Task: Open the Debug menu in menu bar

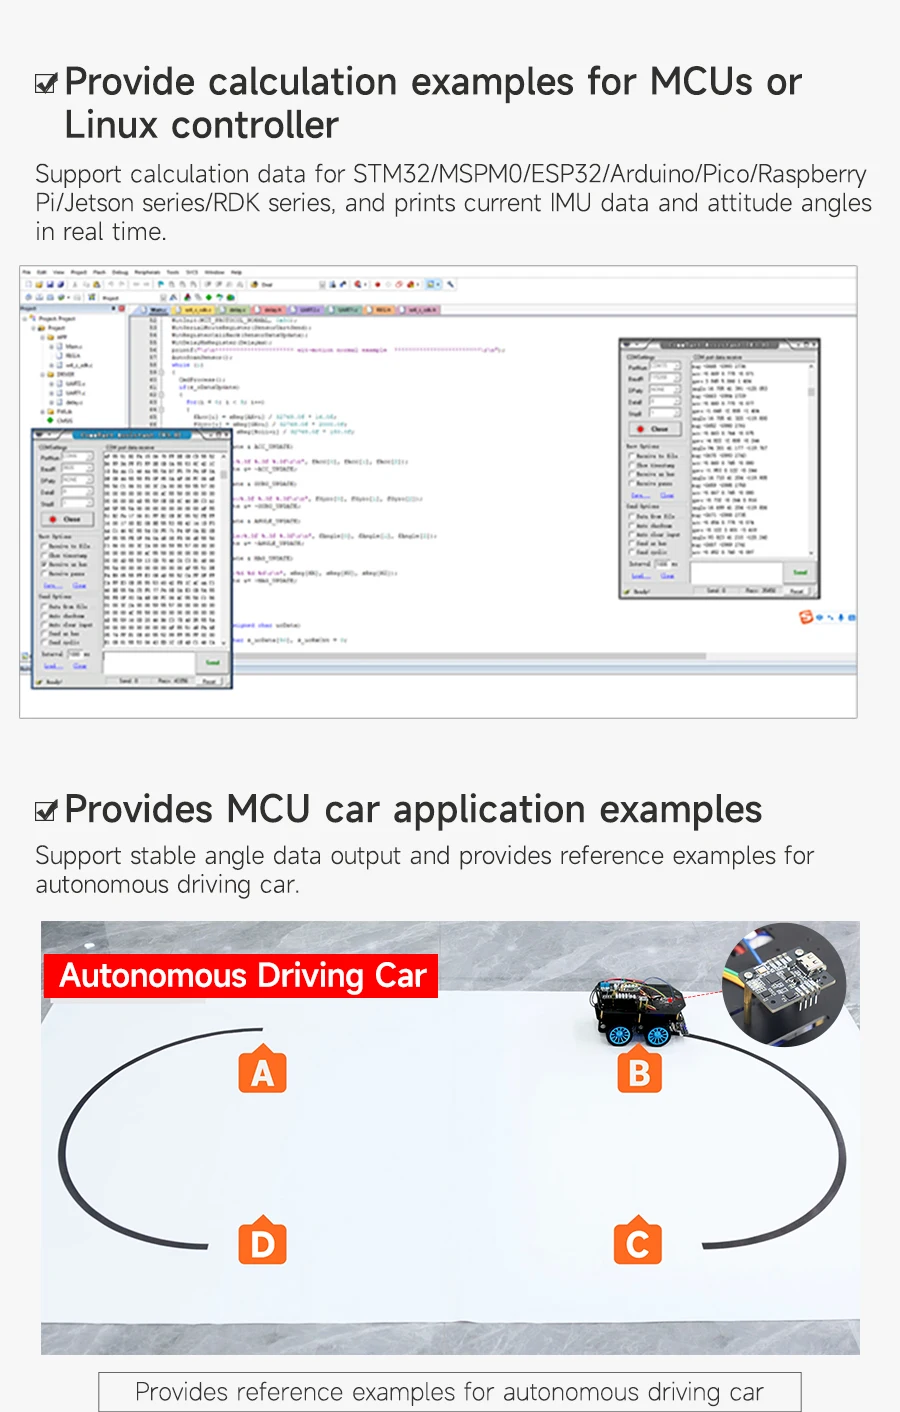Action: [x=120, y=272]
